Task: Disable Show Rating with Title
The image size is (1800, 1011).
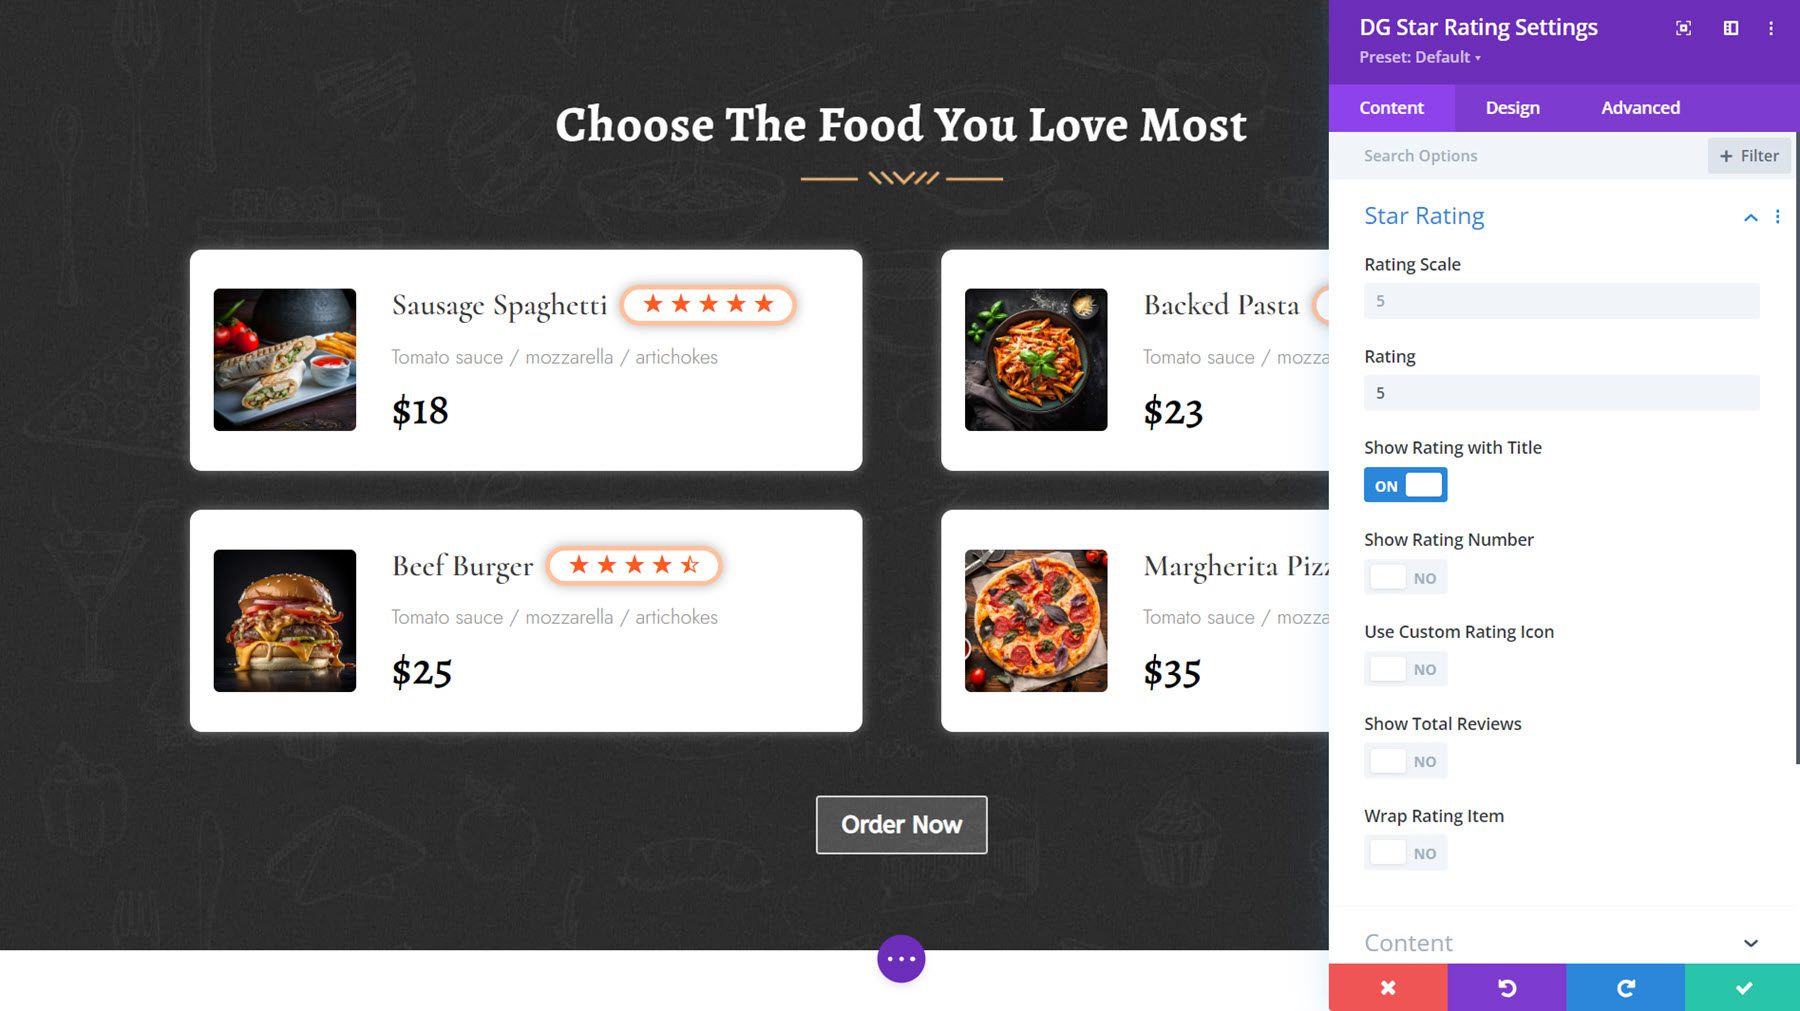Action: (1405, 484)
